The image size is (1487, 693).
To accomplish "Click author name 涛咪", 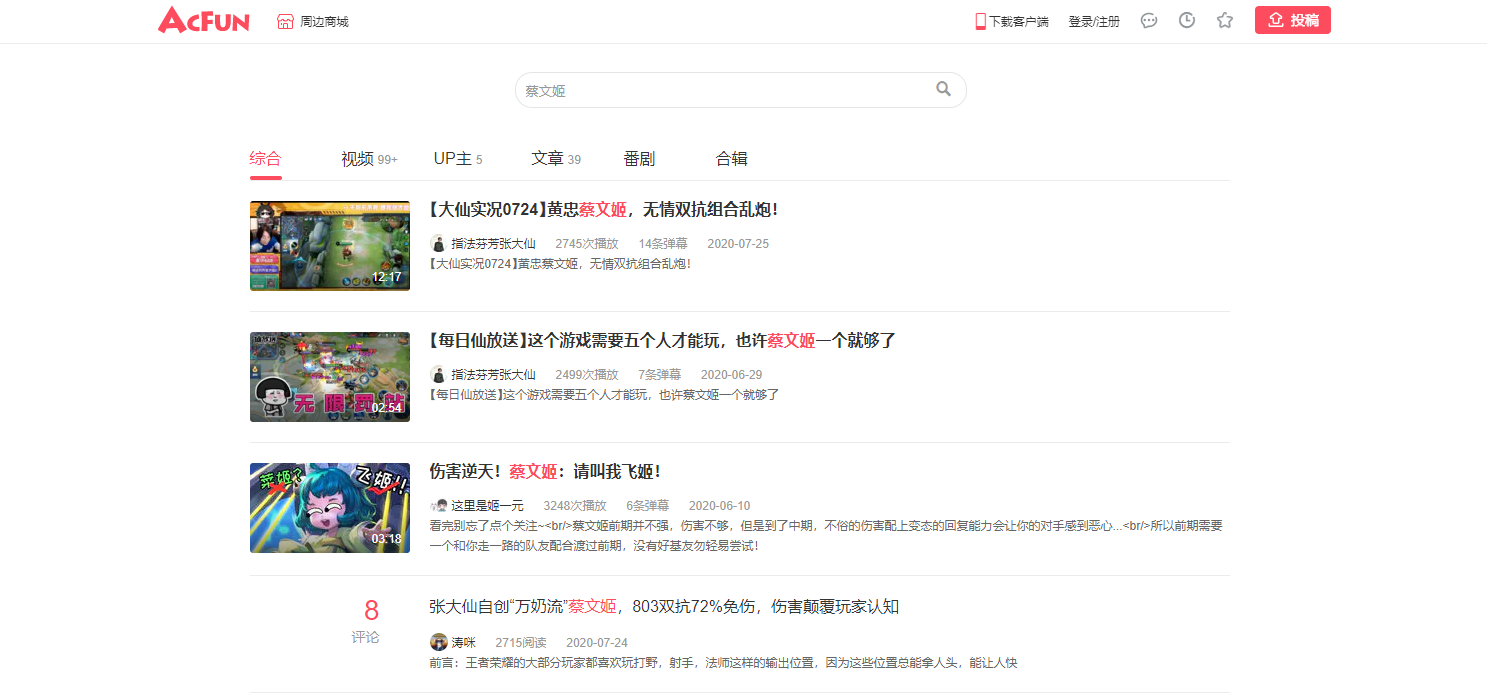I will 463,643.
